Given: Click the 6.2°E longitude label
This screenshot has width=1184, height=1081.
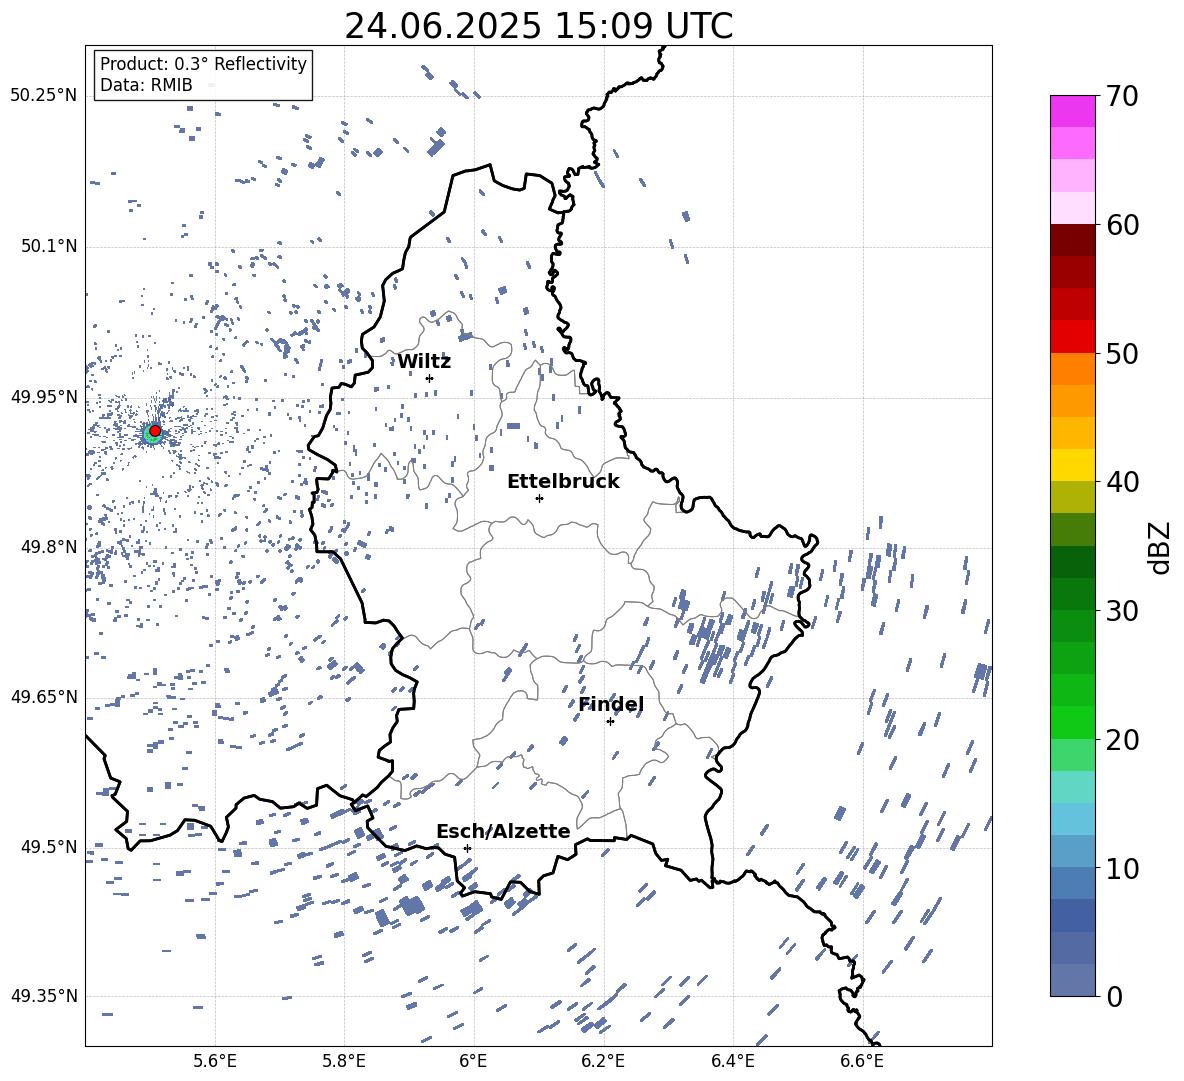Looking at the screenshot, I should [x=603, y=1061].
